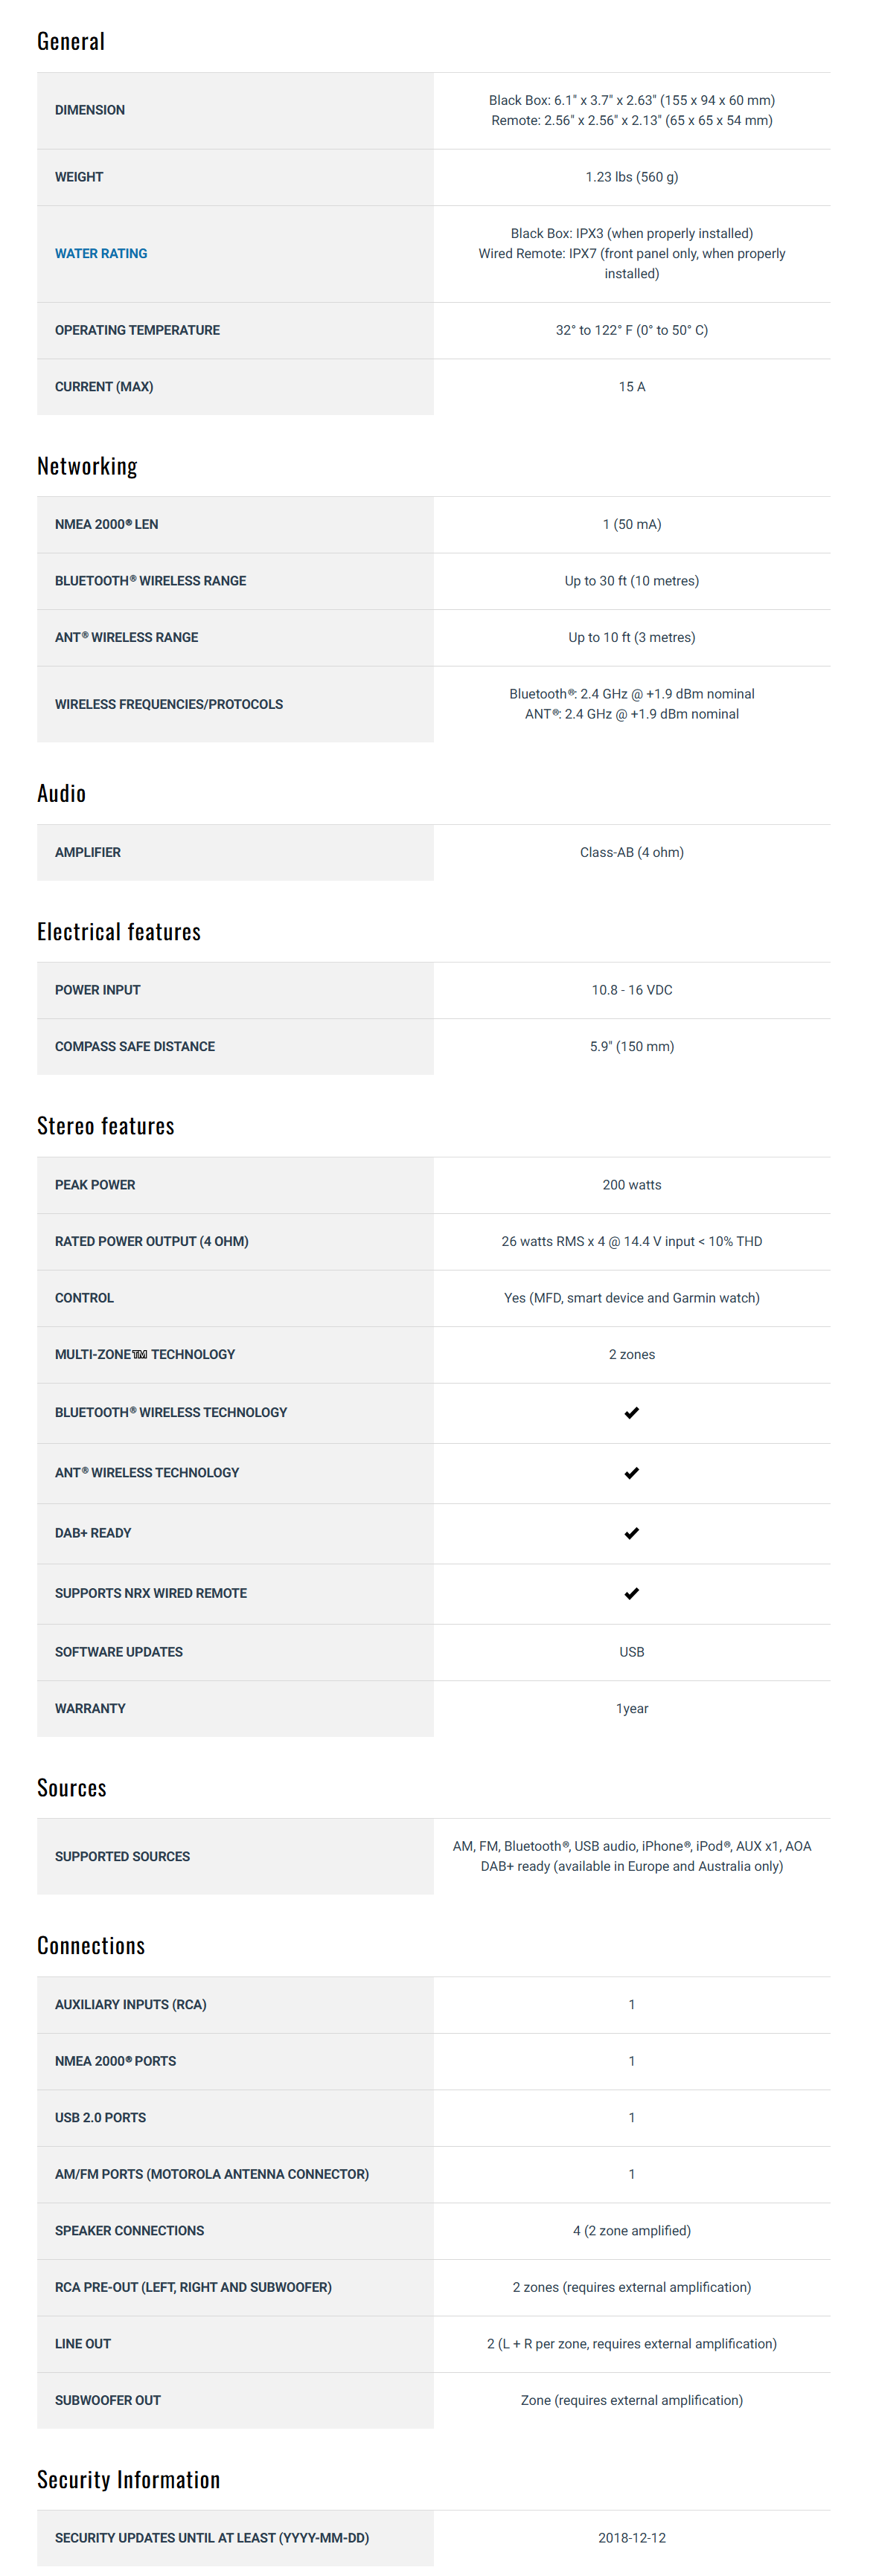This screenshot has height=2576, width=876.
Task: Select the Software Updates USB value
Action: pos(631,1651)
